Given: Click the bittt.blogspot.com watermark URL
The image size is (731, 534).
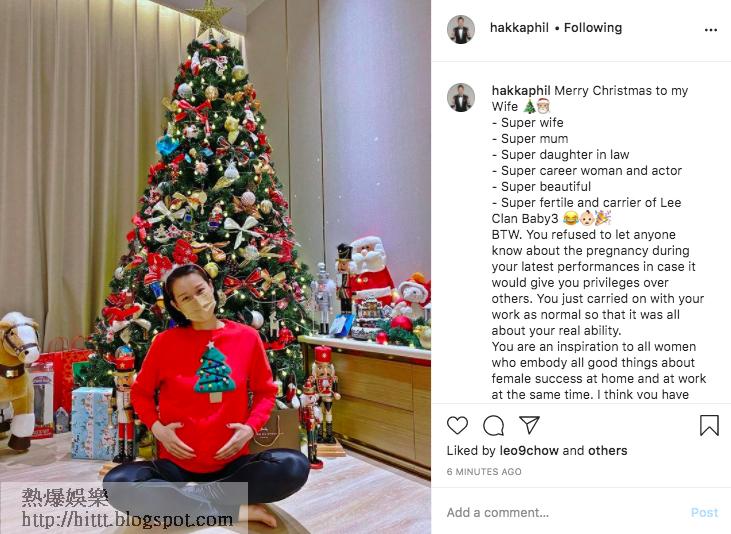Looking at the screenshot, I should (x=127, y=519).
